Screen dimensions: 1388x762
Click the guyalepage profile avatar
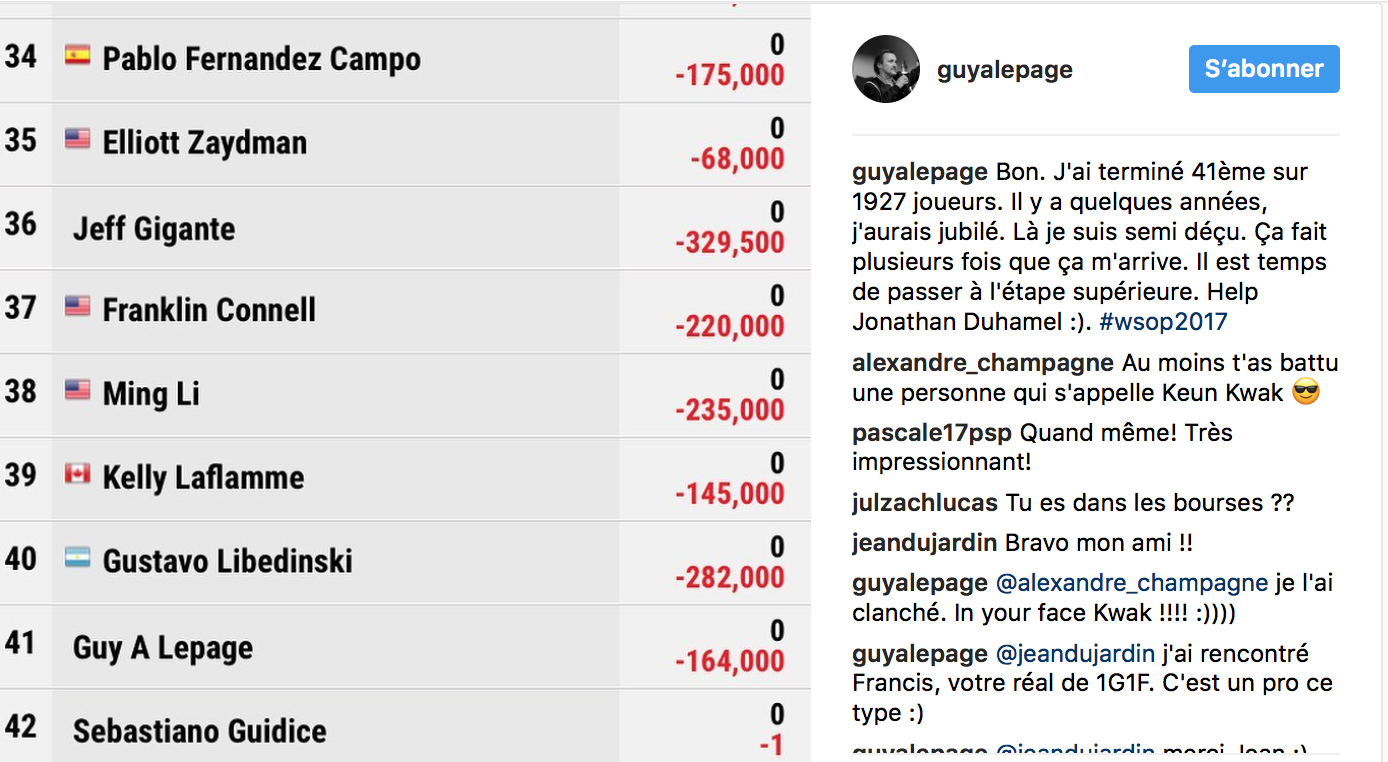886,69
